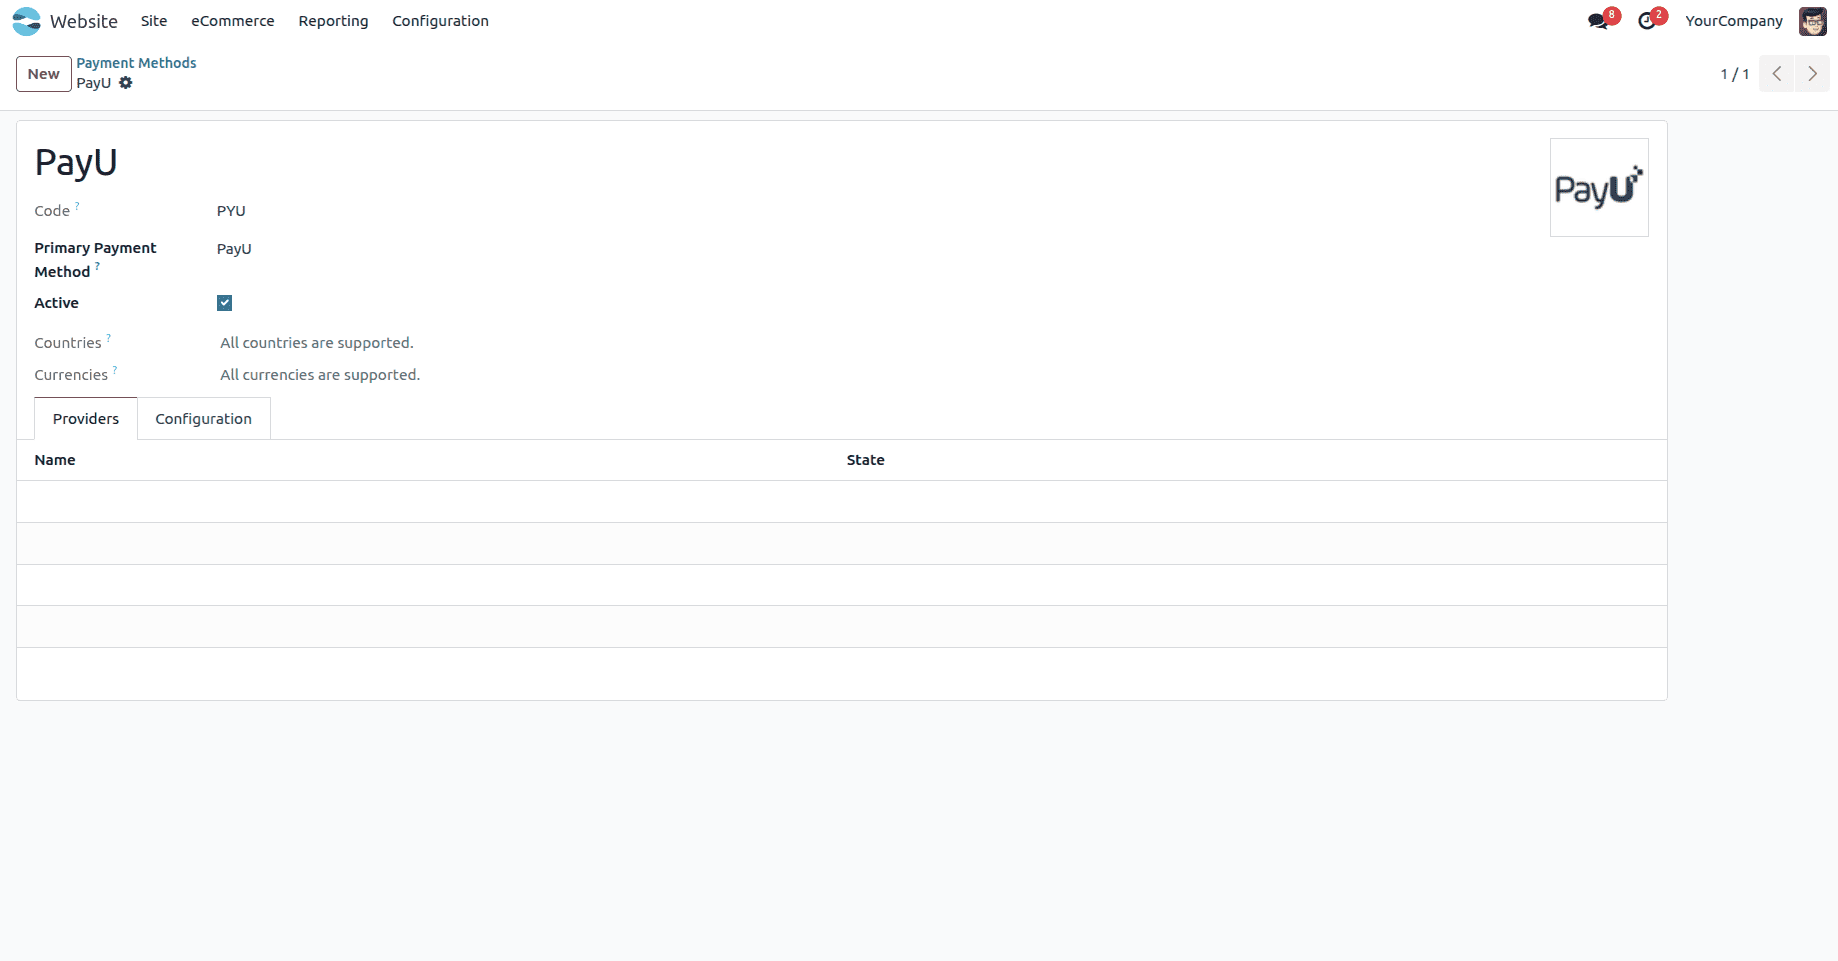Disable the Active checkbox
The height and width of the screenshot is (961, 1838).
[x=224, y=302]
